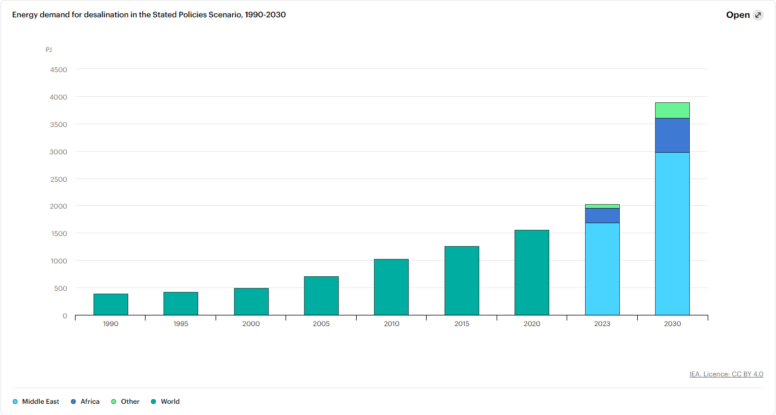776x415 pixels.
Task: Toggle the Other legend series
Action: [x=130, y=401]
